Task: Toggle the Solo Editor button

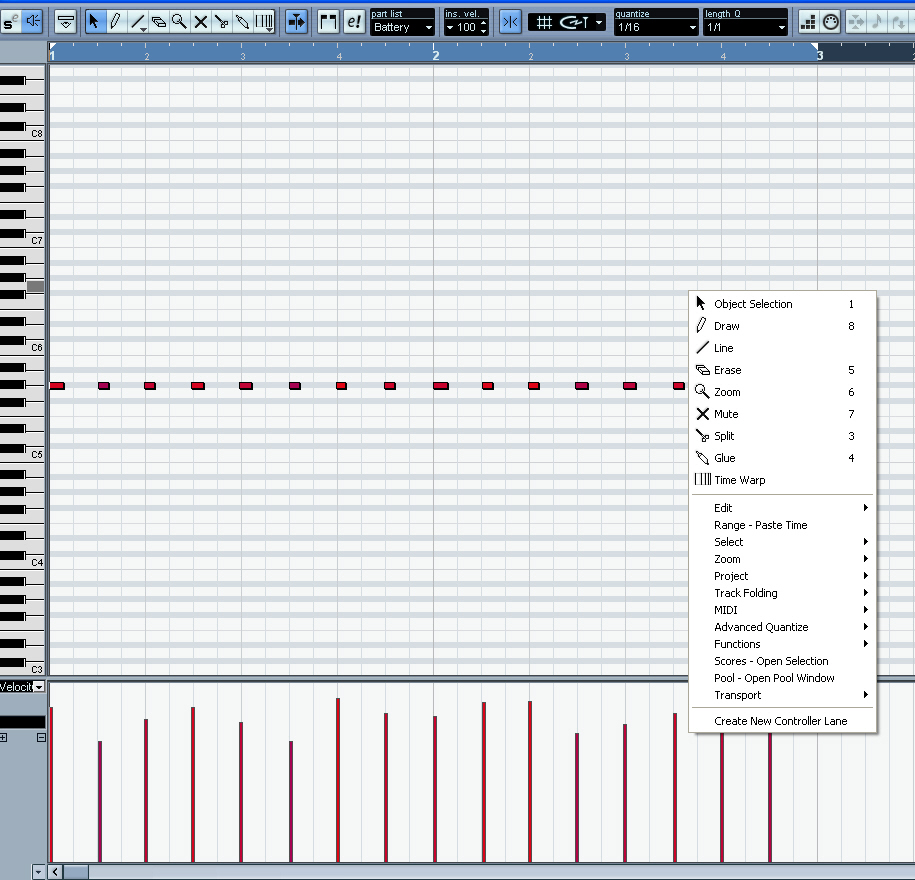Action: tap(11, 22)
